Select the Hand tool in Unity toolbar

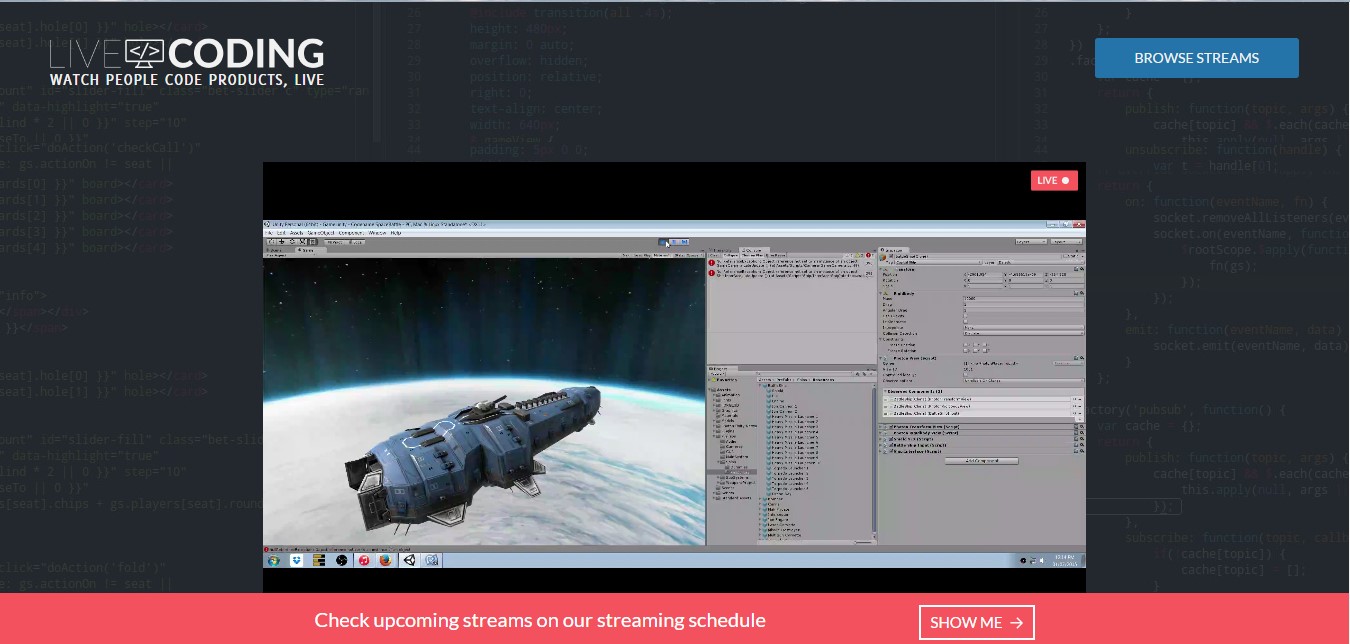coord(271,241)
